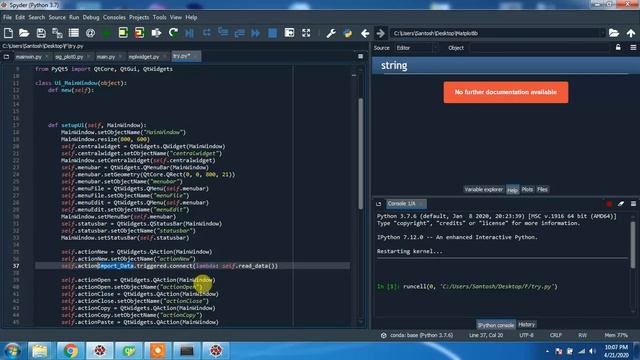This screenshot has height=360, width=640.
Task: Click the Windows Start button
Action: pyautogui.click(x=12, y=351)
